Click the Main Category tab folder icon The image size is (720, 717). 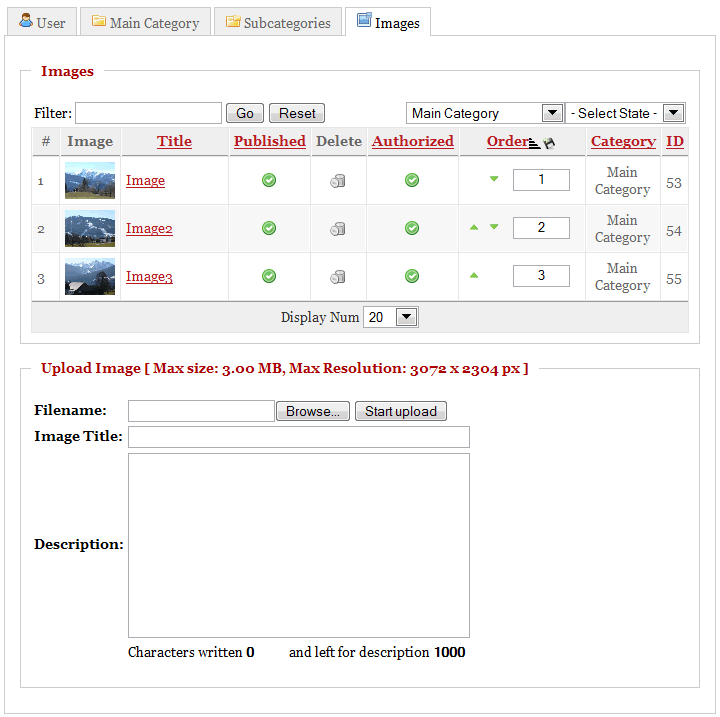(99, 21)
